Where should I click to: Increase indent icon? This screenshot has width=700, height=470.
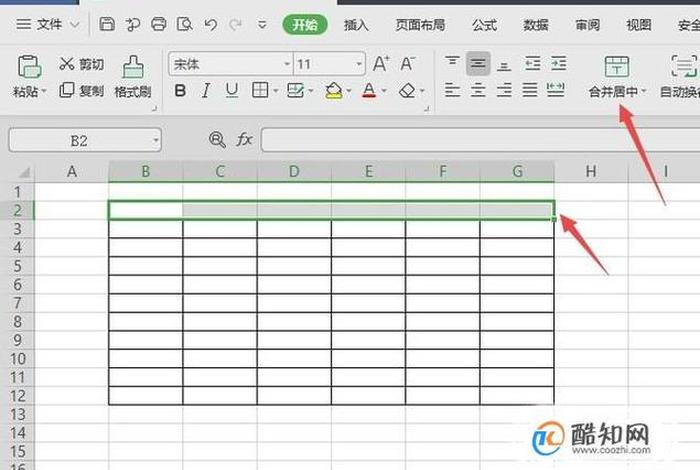[558, 64]
